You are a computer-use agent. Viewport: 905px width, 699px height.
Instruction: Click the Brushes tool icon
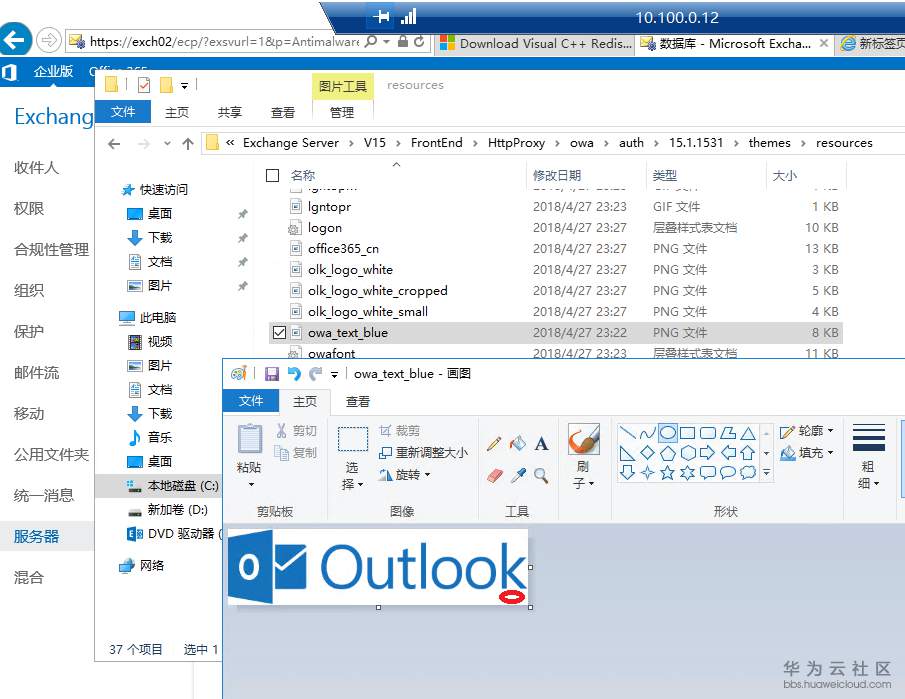tap(584, 440)
